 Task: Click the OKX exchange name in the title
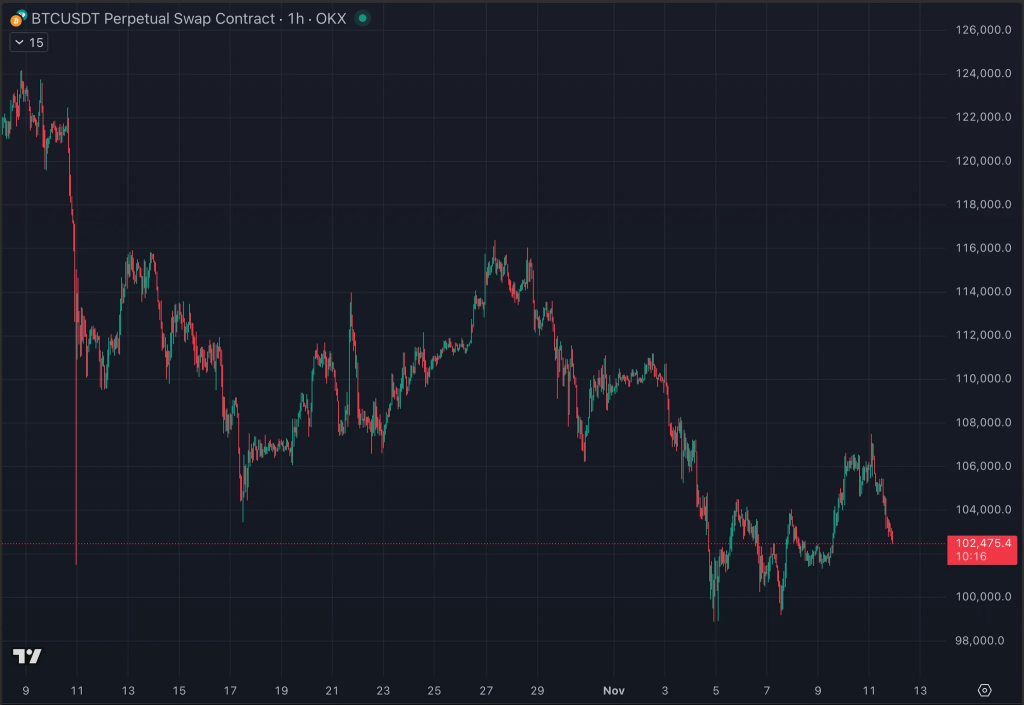pyautogui.click(x=329, y=18)
